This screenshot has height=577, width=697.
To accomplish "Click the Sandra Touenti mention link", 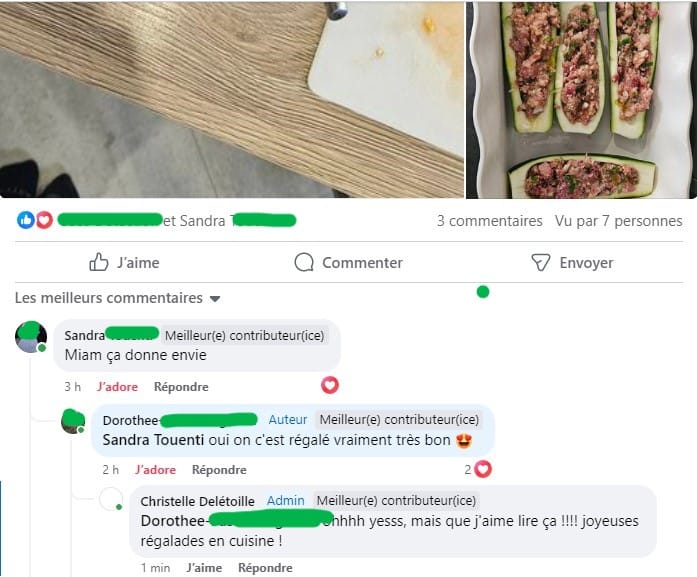I will click(153, 440).
